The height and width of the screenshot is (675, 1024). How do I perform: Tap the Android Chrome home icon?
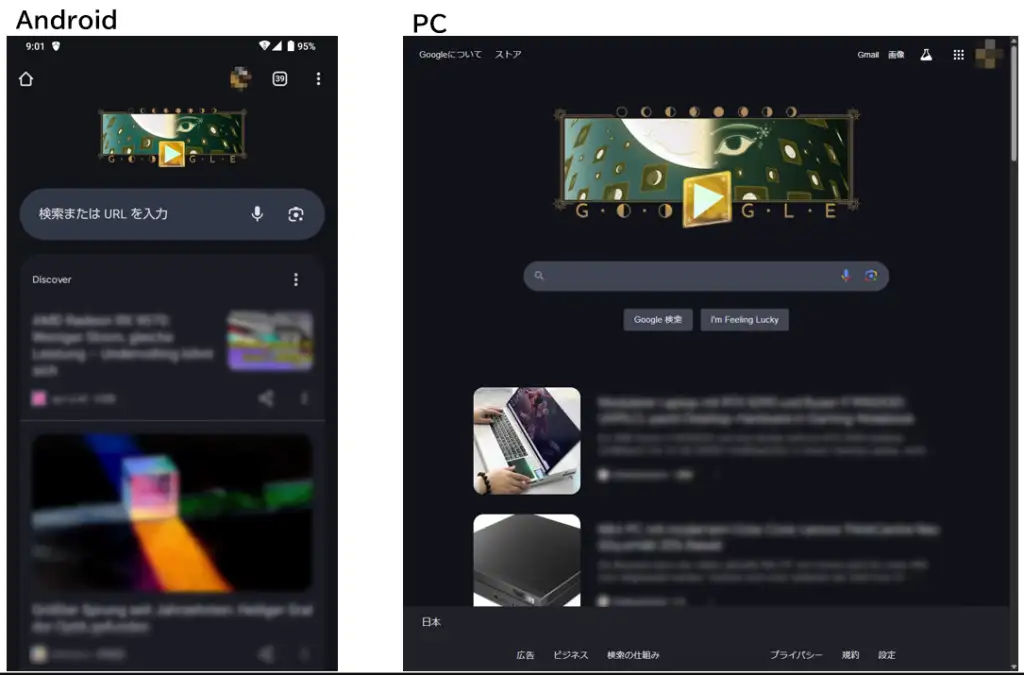point(26,79)
